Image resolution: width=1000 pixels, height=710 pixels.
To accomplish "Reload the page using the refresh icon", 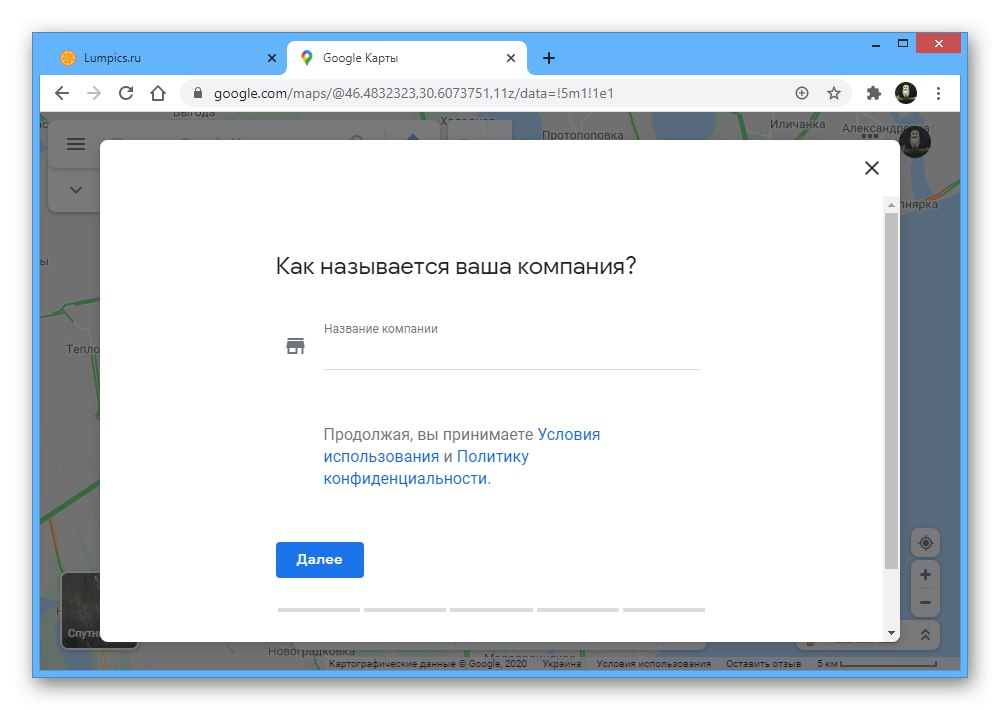I will (x=124, y=92).
